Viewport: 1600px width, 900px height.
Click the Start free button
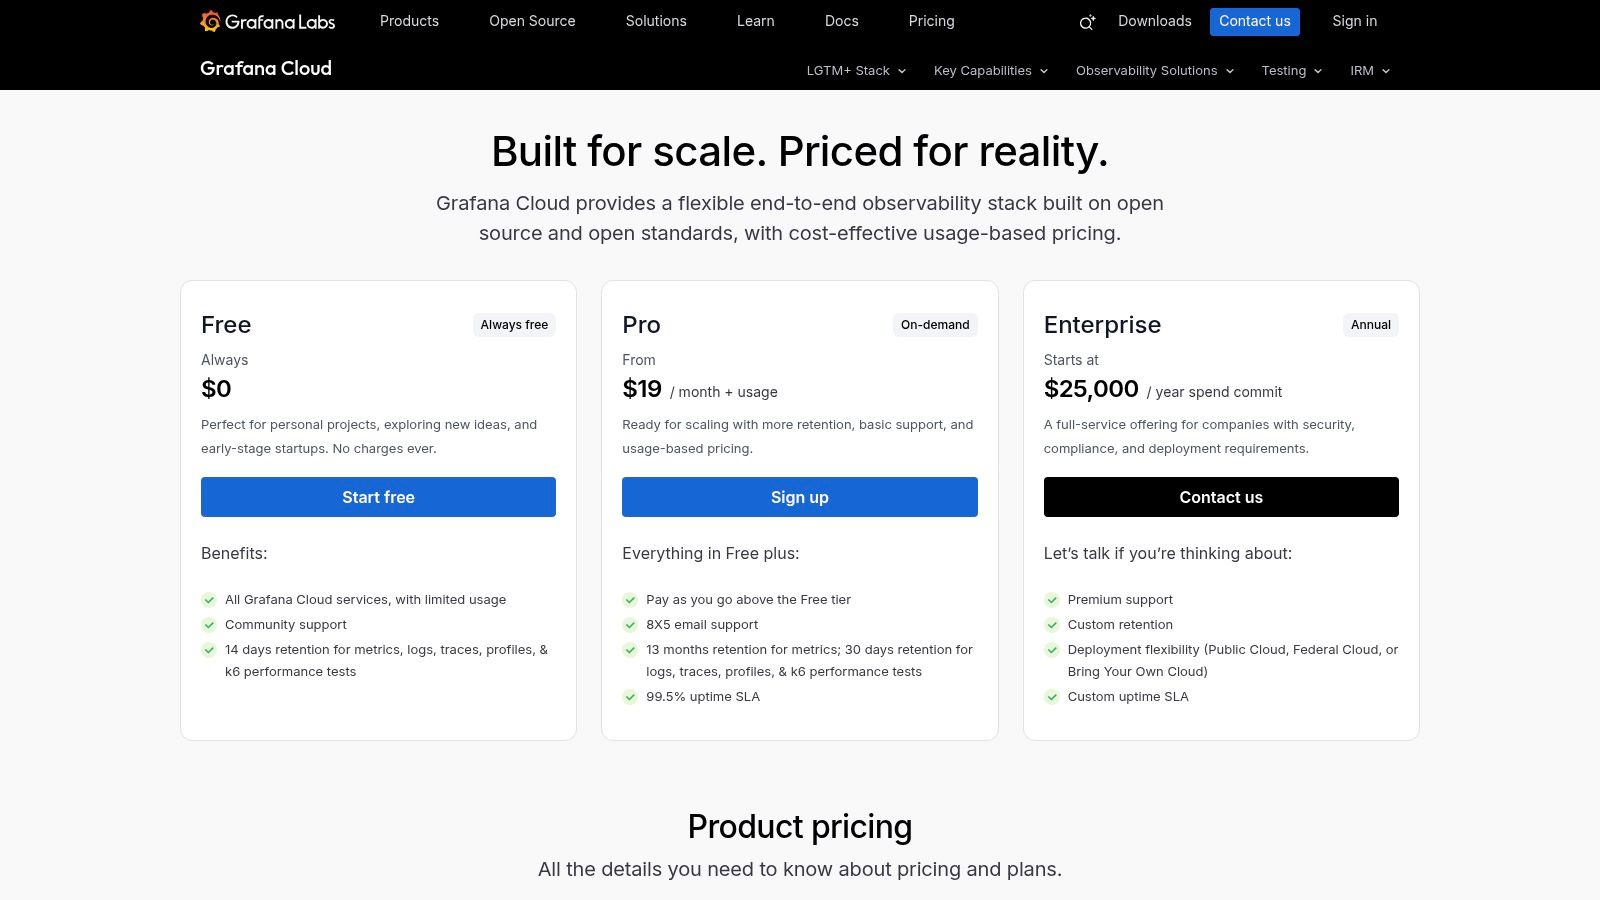click(x=378, y=497)
